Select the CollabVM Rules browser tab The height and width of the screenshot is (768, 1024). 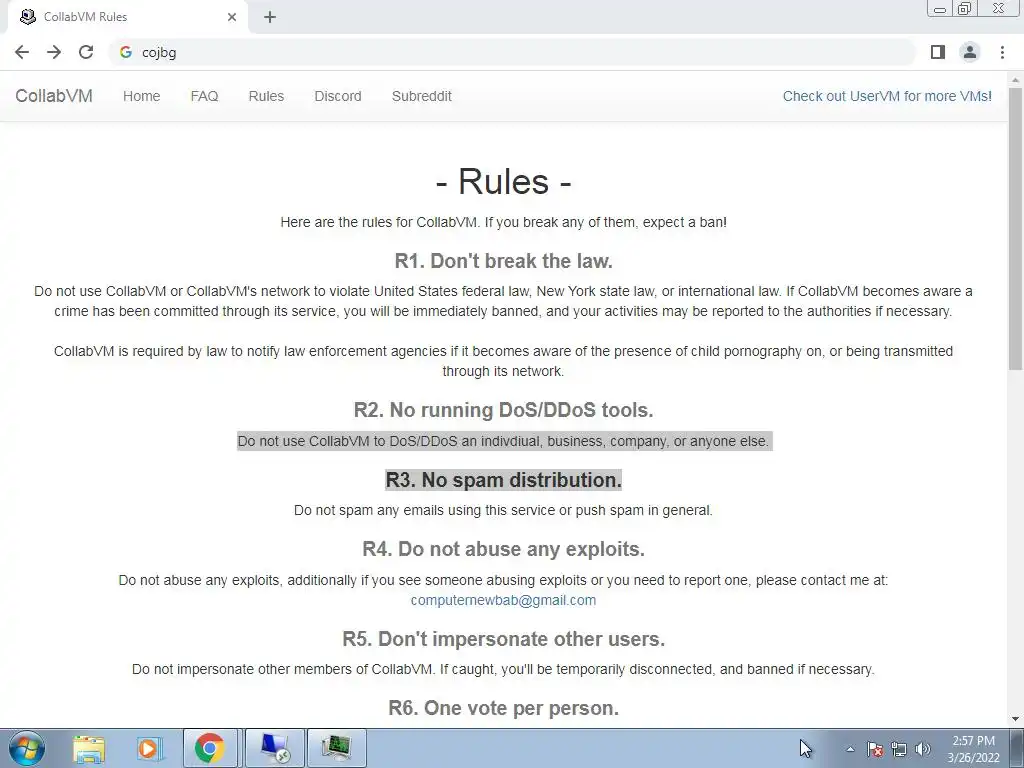point(129,17)
